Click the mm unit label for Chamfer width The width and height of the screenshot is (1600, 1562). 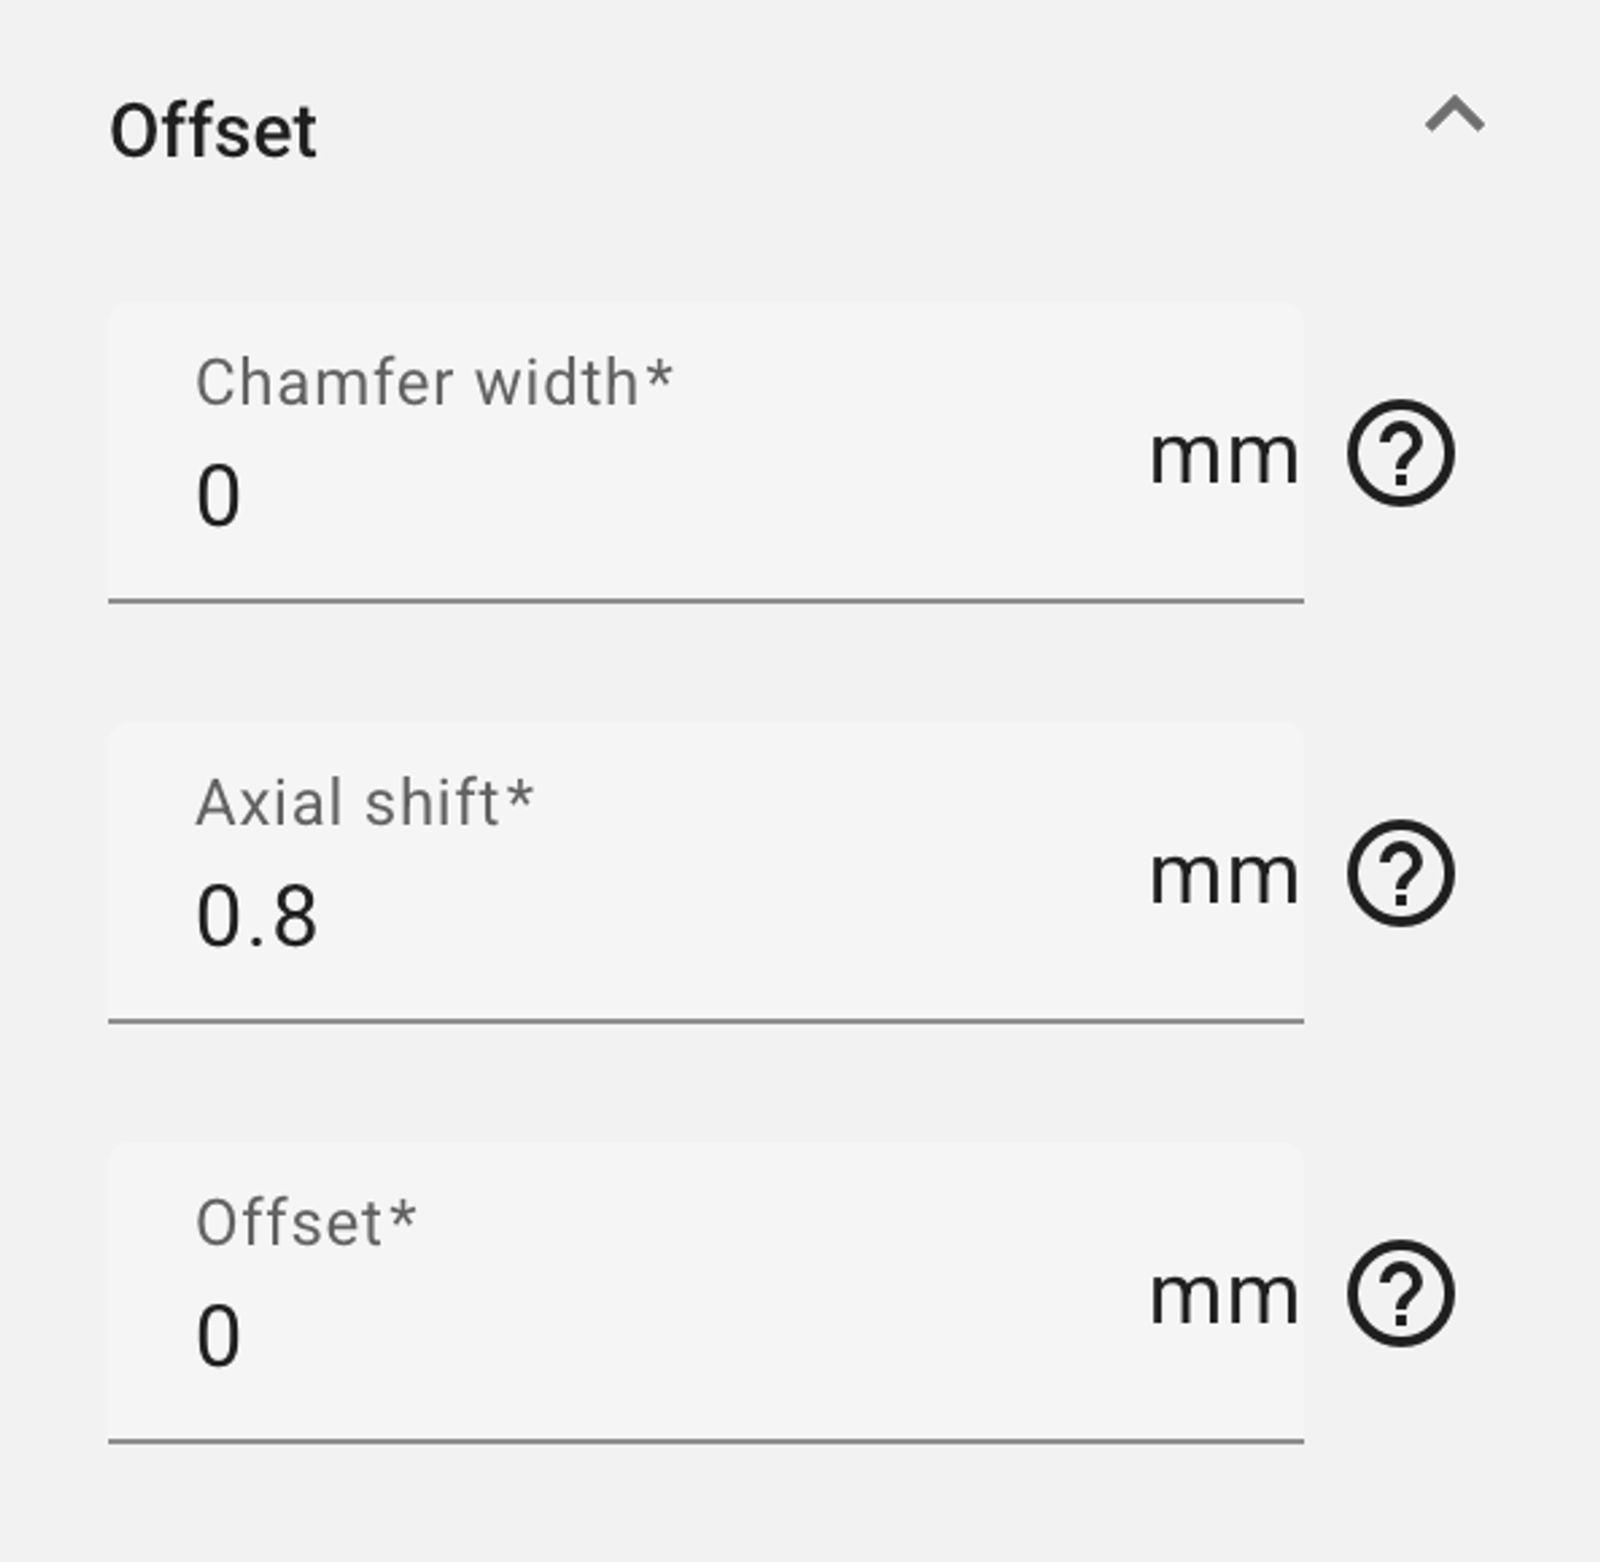1222,455
